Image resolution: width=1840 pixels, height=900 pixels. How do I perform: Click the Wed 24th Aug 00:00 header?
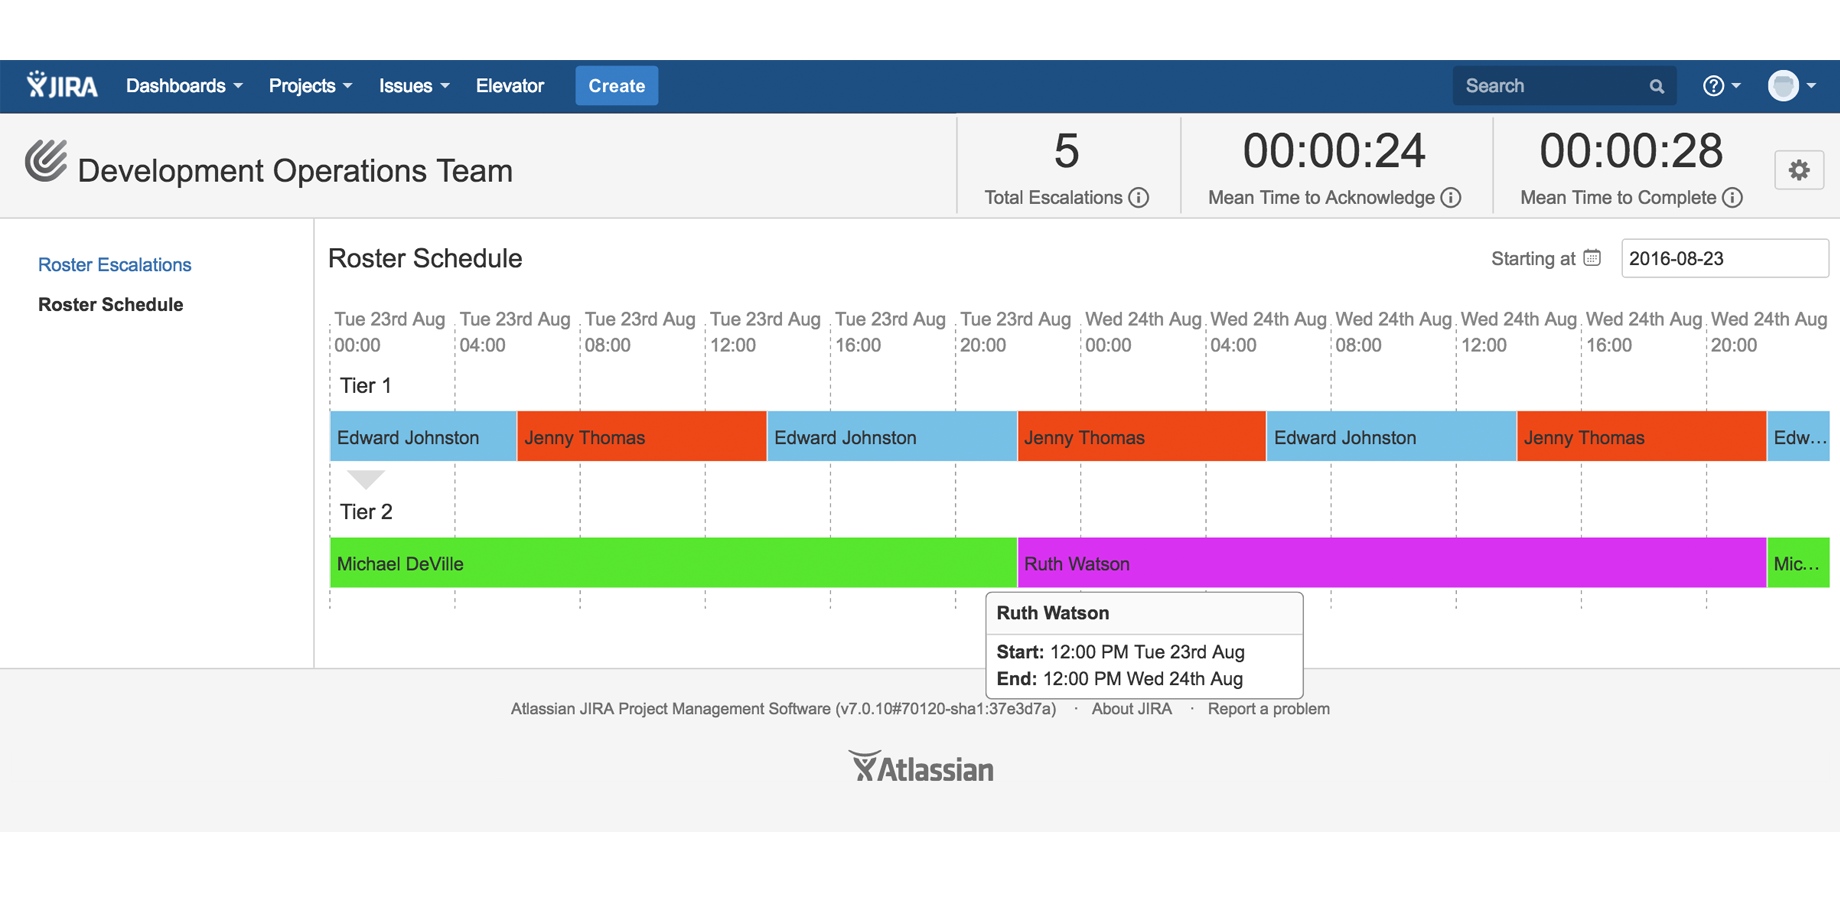[x=1143, y=332]
